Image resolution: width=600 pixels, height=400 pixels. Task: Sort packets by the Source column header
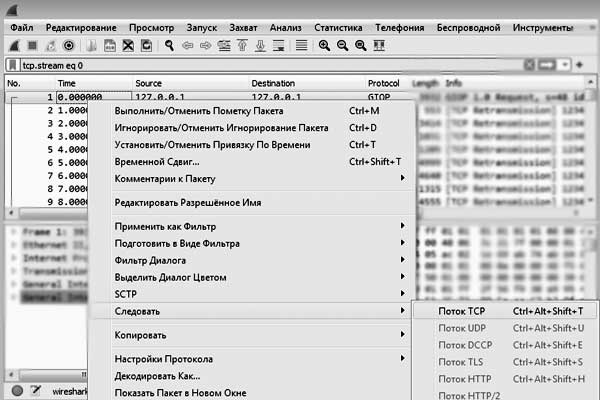pyautogui.click(x=191, y=83)
